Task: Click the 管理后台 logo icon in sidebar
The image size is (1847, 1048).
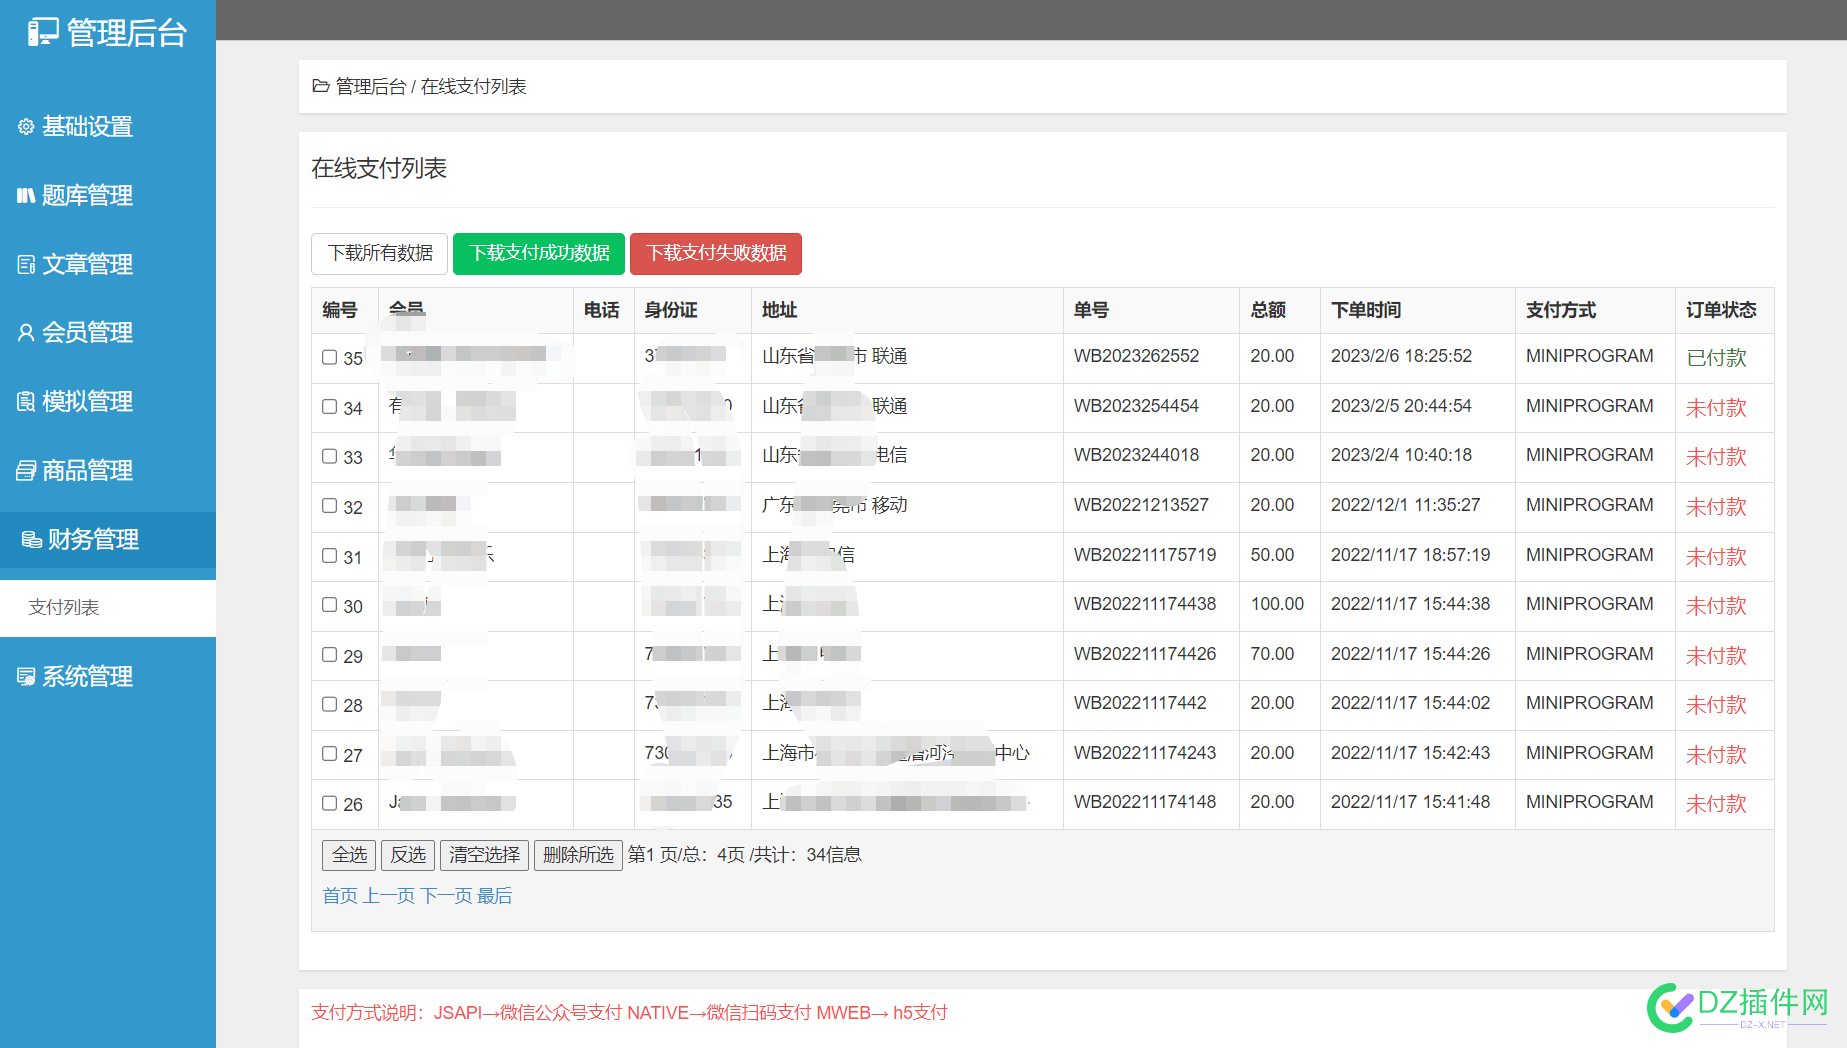Action: tap(43, 32)
